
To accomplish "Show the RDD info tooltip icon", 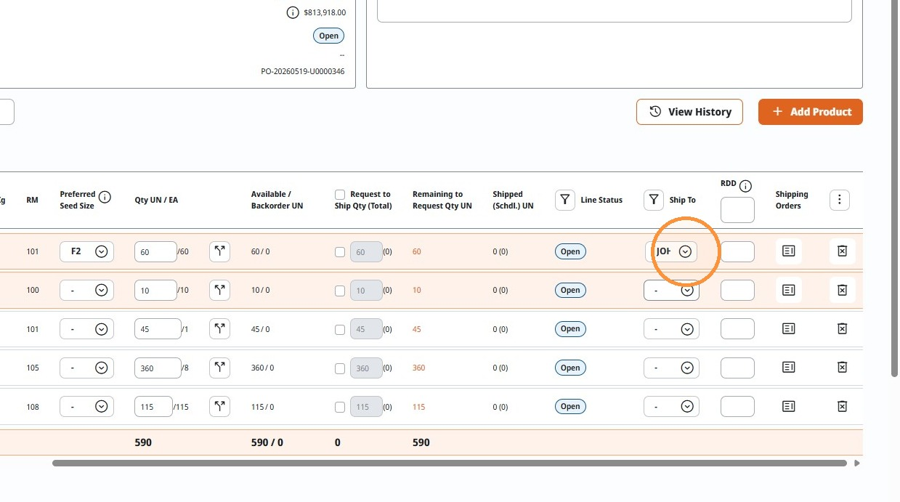I will (x=745, y=186).
